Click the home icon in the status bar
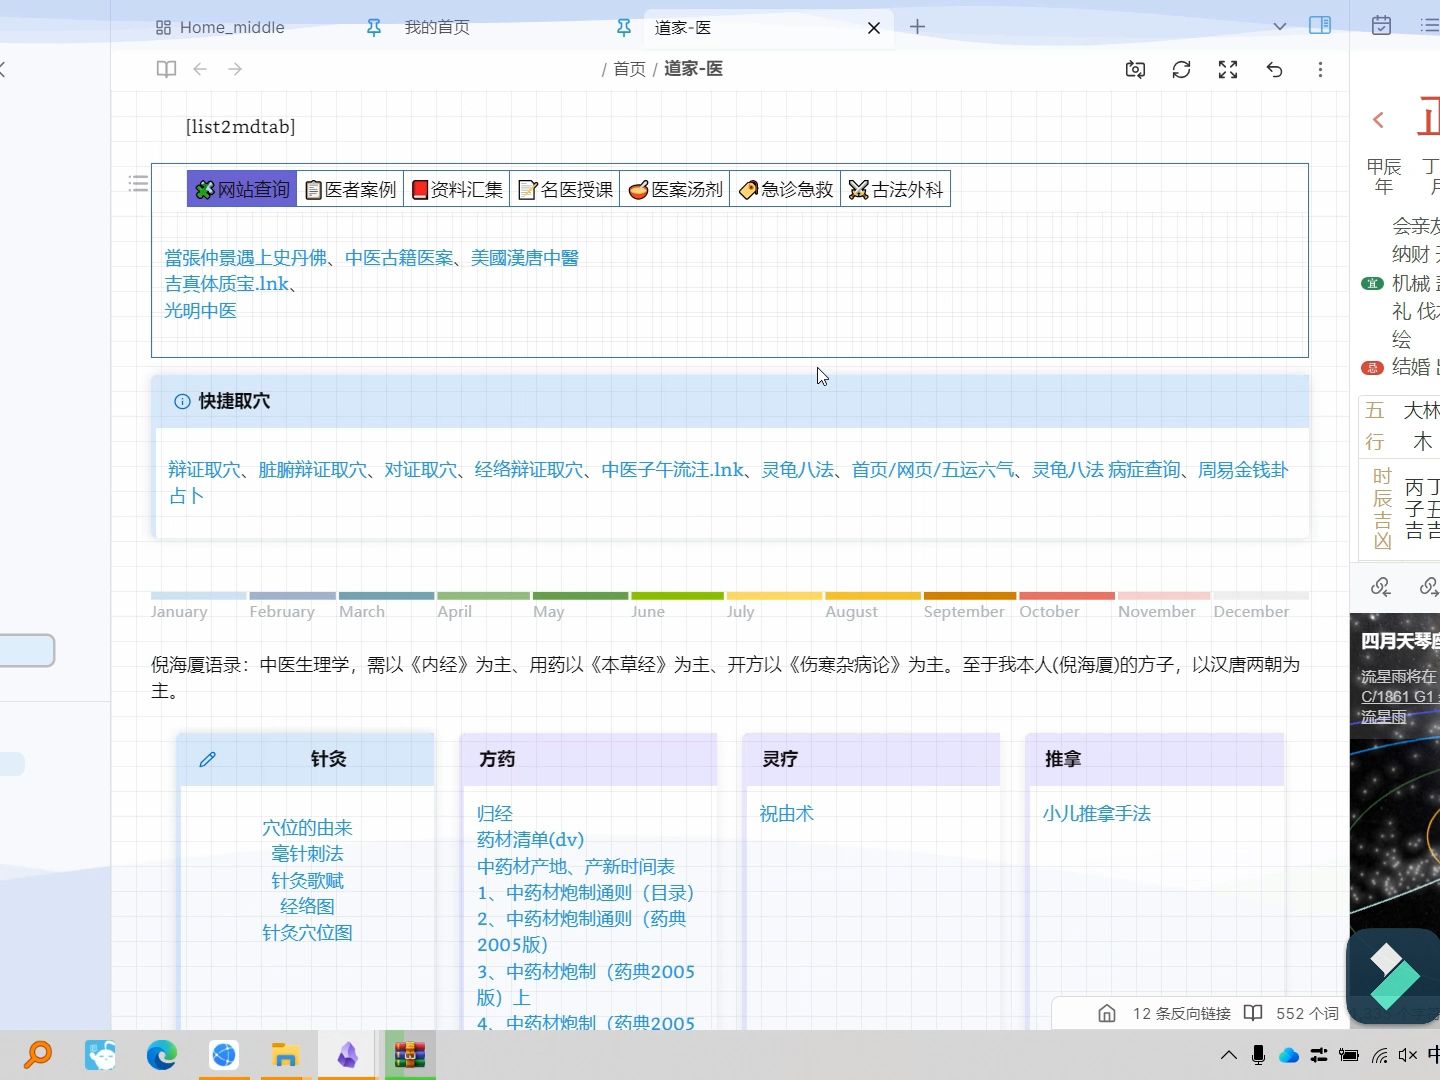 tap(1107, 1013)
